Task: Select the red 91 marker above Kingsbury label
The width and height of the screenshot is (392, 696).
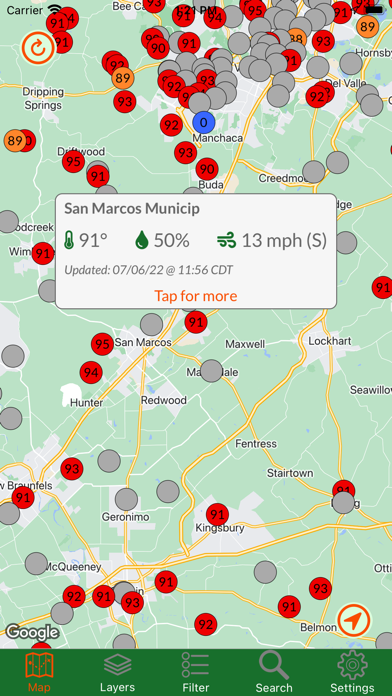Action: (218, 515)
